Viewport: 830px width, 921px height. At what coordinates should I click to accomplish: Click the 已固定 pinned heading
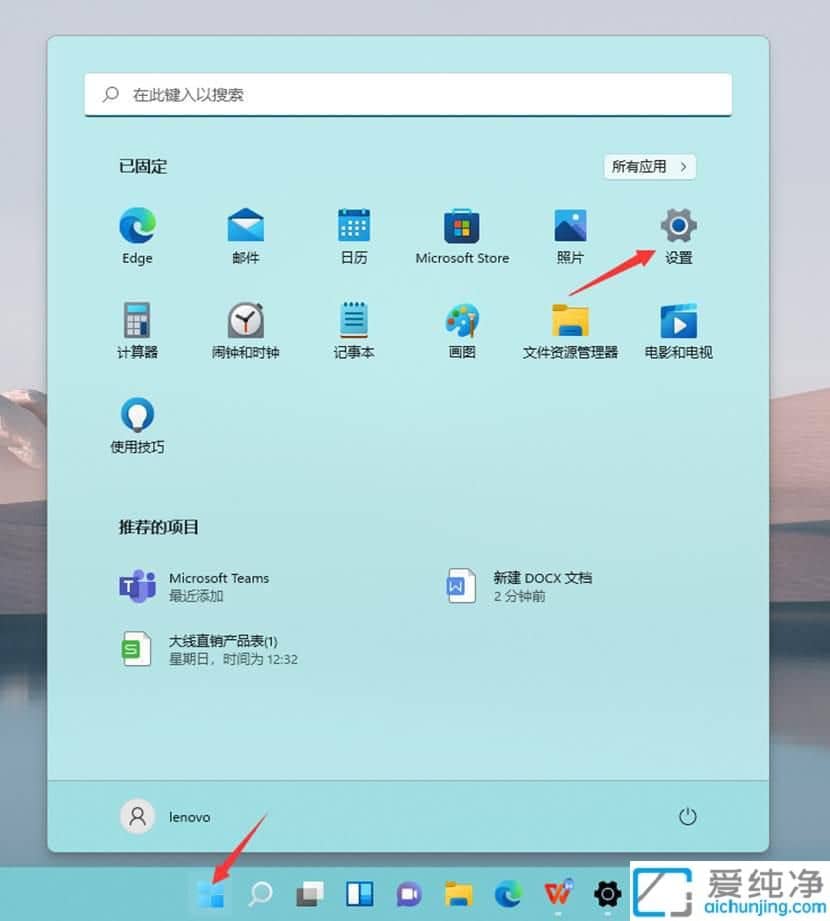click(x=143, y=167)
